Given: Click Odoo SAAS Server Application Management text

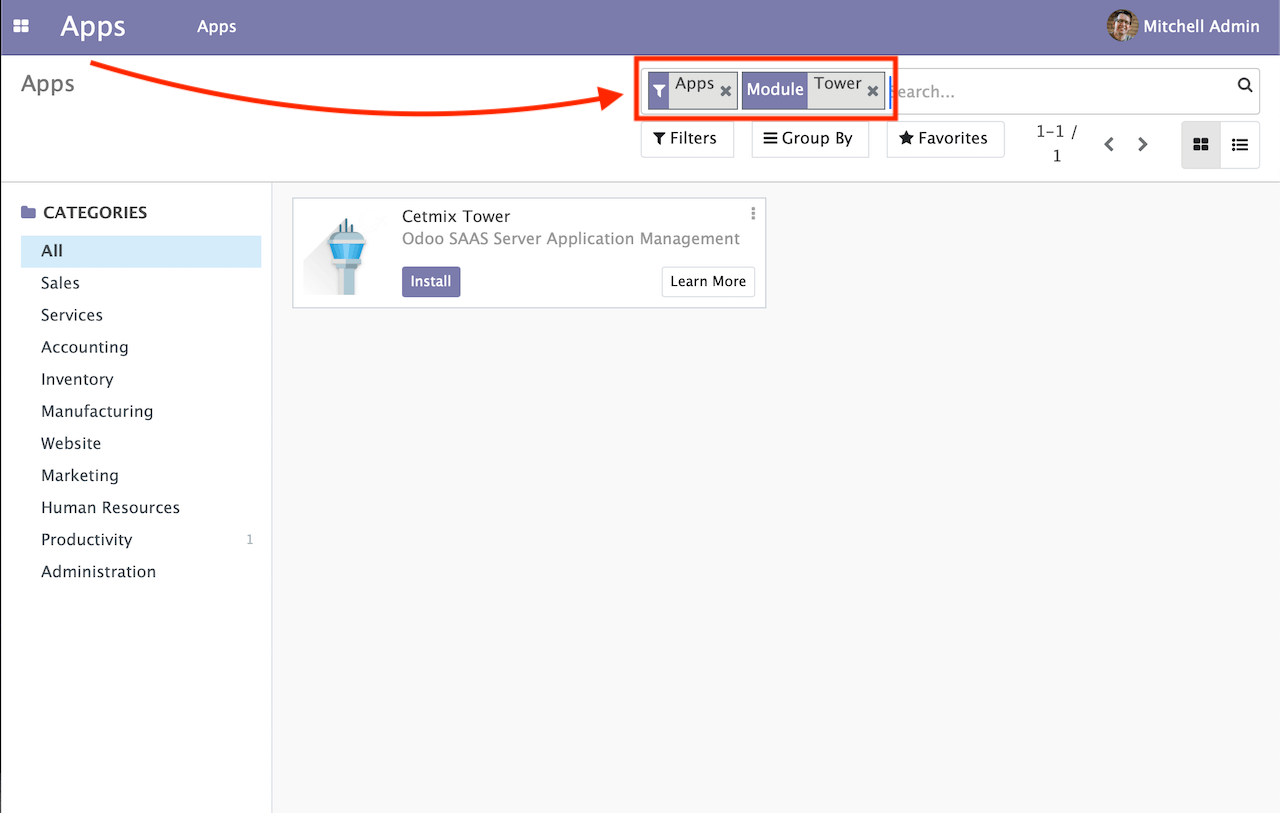Looking at the screenshot, I should click(x=571, y=239).
